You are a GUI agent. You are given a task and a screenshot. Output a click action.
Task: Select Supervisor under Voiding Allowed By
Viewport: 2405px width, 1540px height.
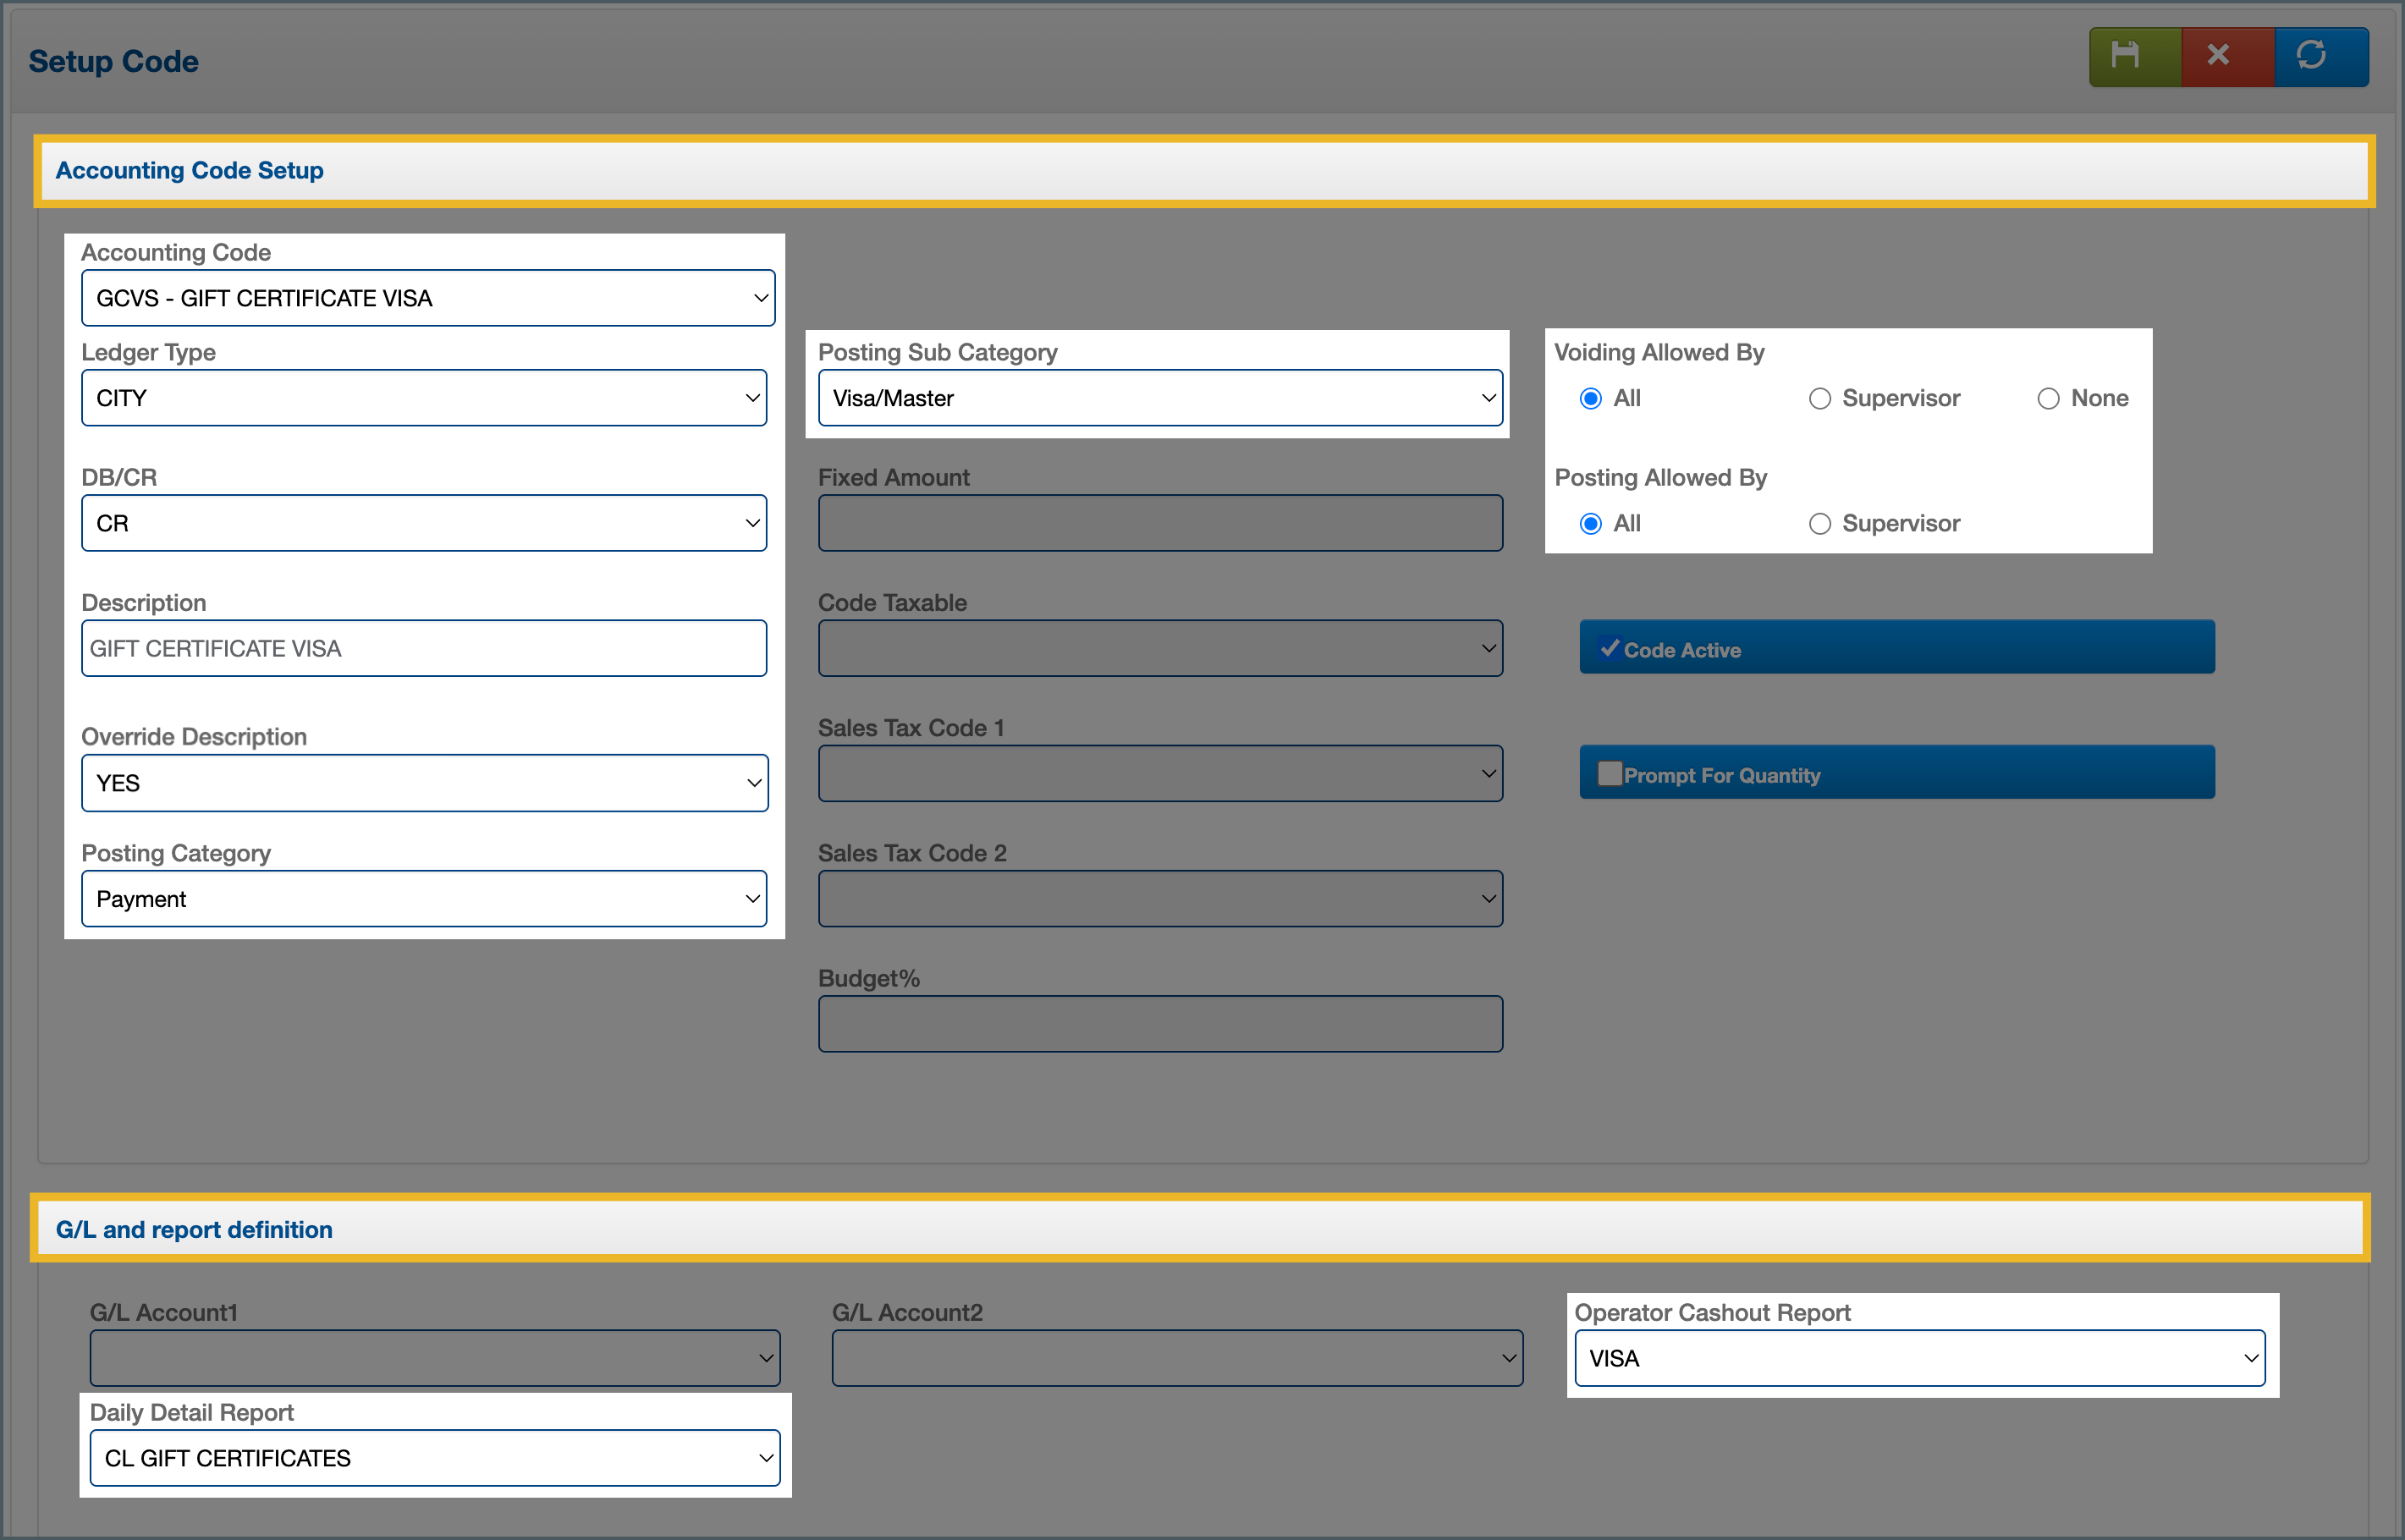1819,399
